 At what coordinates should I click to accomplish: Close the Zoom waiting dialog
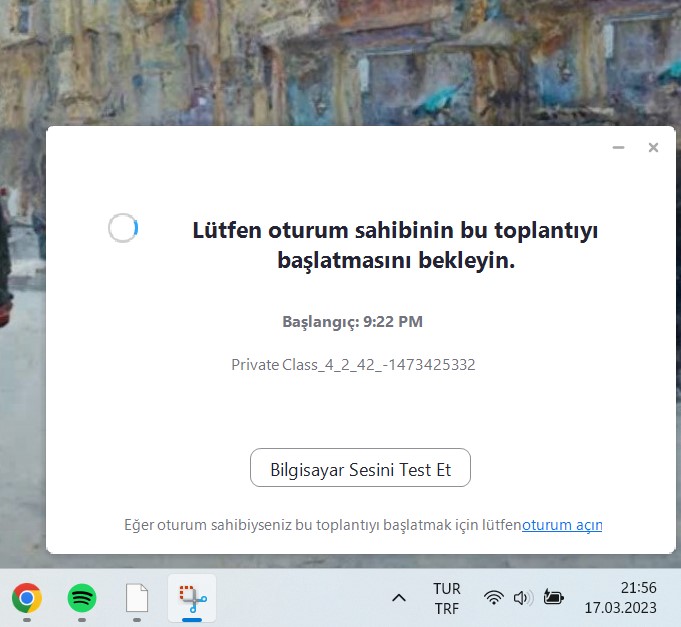pyautogui.click(x=653, y=148)
